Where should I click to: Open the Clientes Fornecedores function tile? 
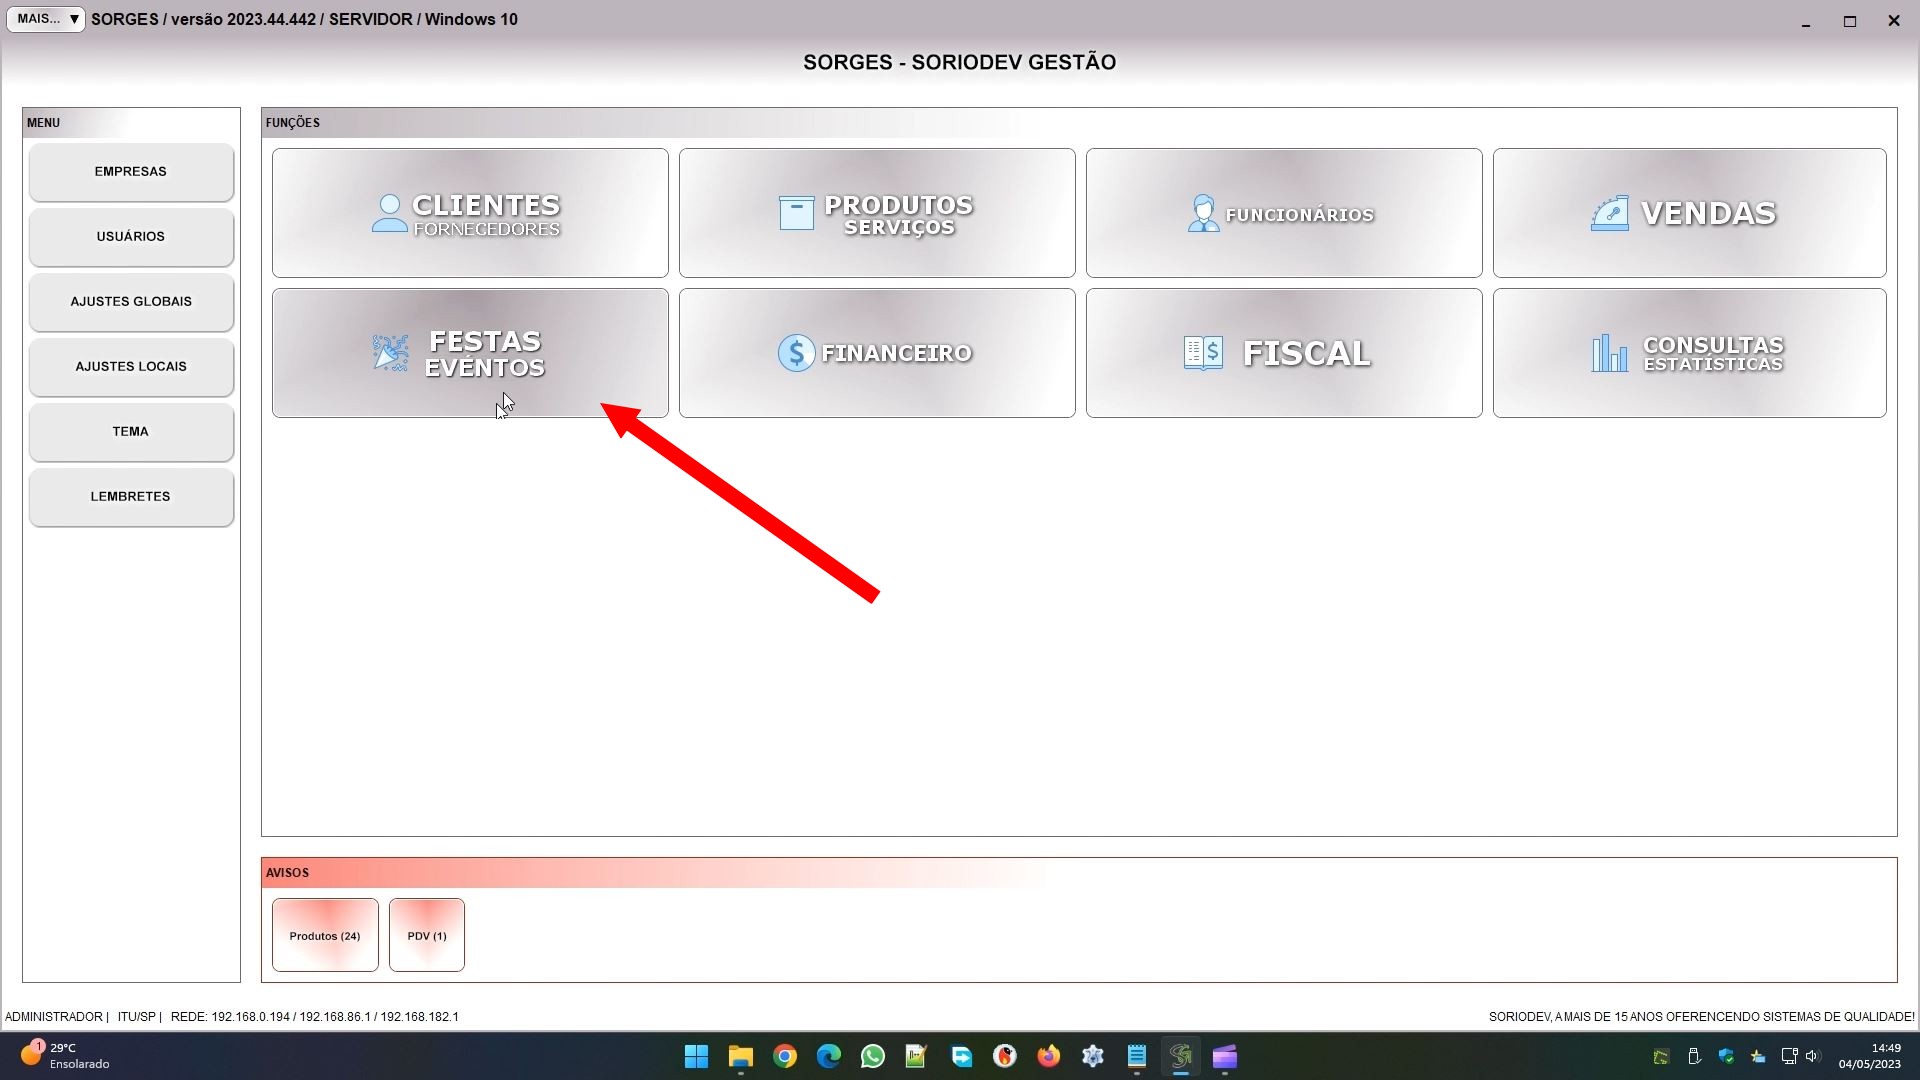point(470,213)
